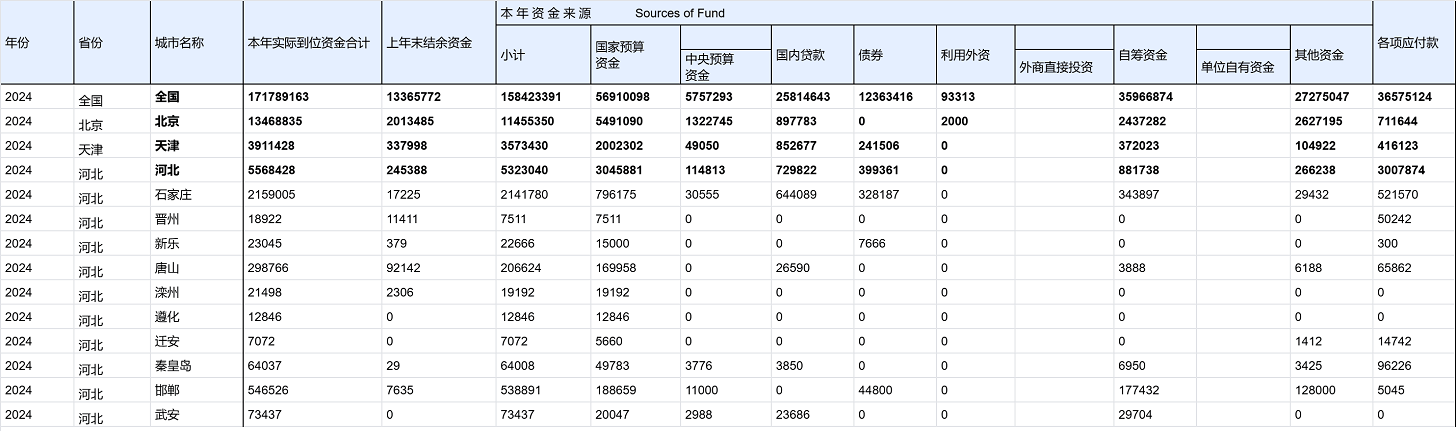Click the 中央预算资金 subheader
The width and height of the screenshot is (1456, 431).
(x=725, y=66)
